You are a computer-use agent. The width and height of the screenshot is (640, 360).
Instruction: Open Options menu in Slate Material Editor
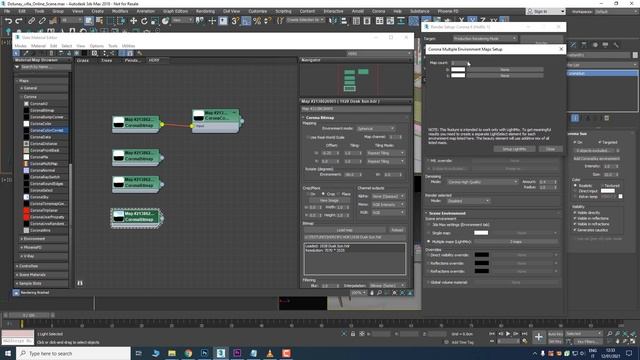pos(97,46)
